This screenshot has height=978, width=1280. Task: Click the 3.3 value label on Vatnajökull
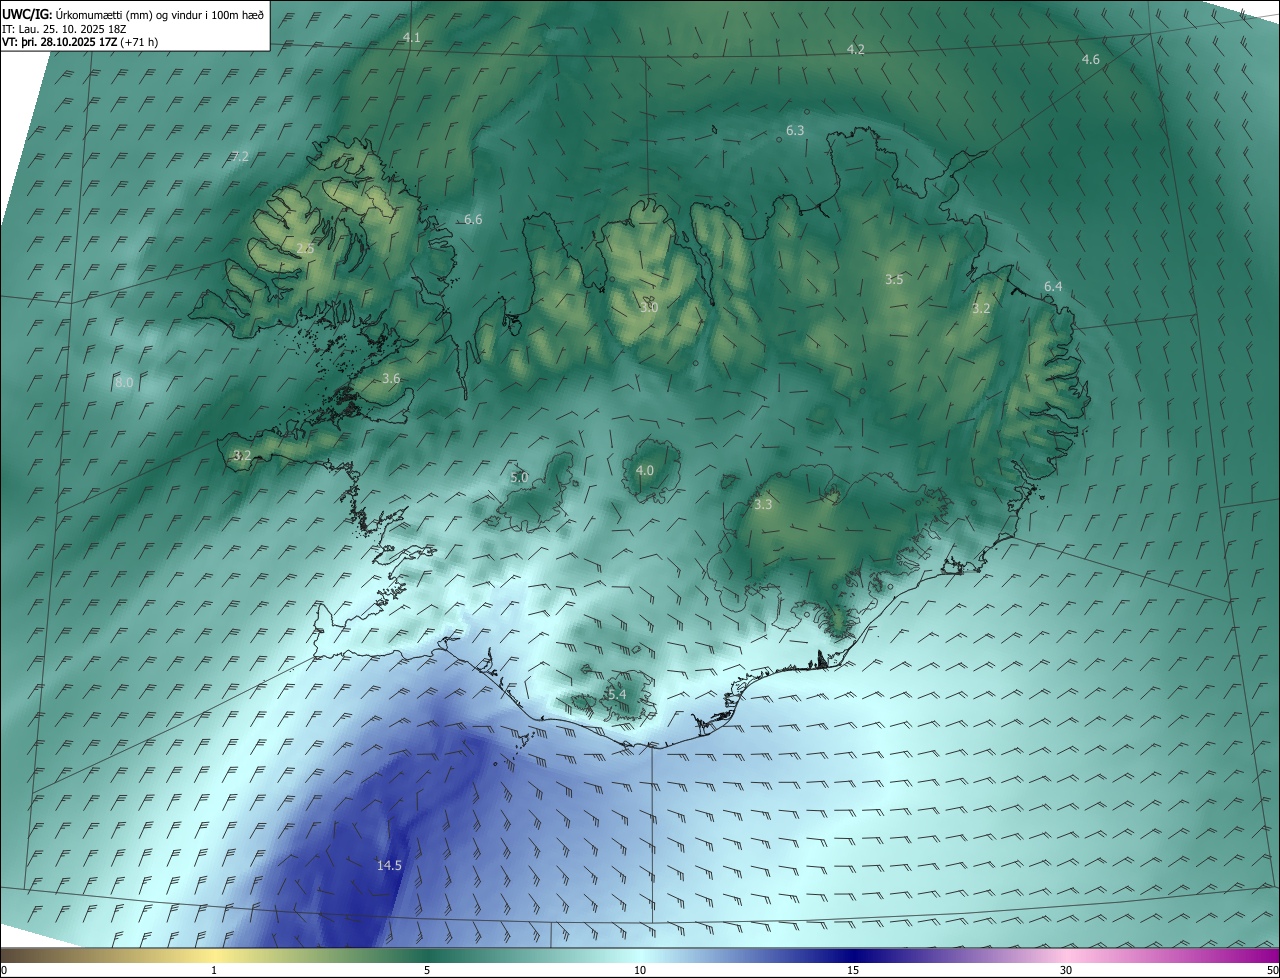[763, 505]
